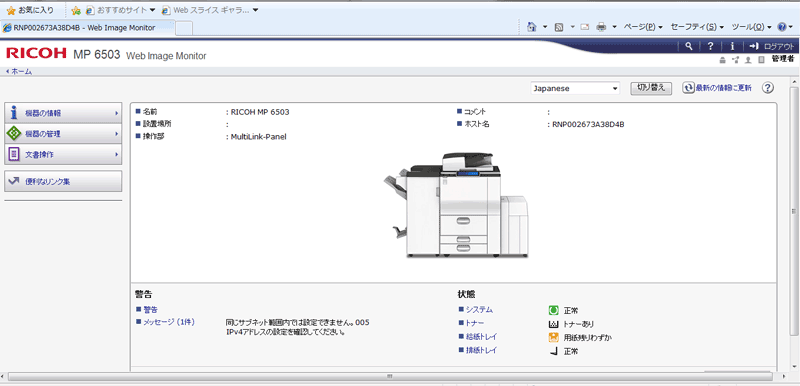Open 便利なリンク集 links button
The width and height of the screenshot is (800, 386).
click(x=63, y=181)
